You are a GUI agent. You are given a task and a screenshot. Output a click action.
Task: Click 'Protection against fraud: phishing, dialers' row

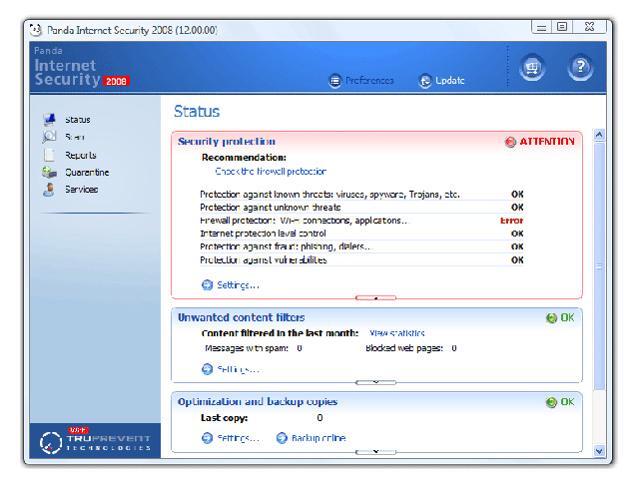362,247
